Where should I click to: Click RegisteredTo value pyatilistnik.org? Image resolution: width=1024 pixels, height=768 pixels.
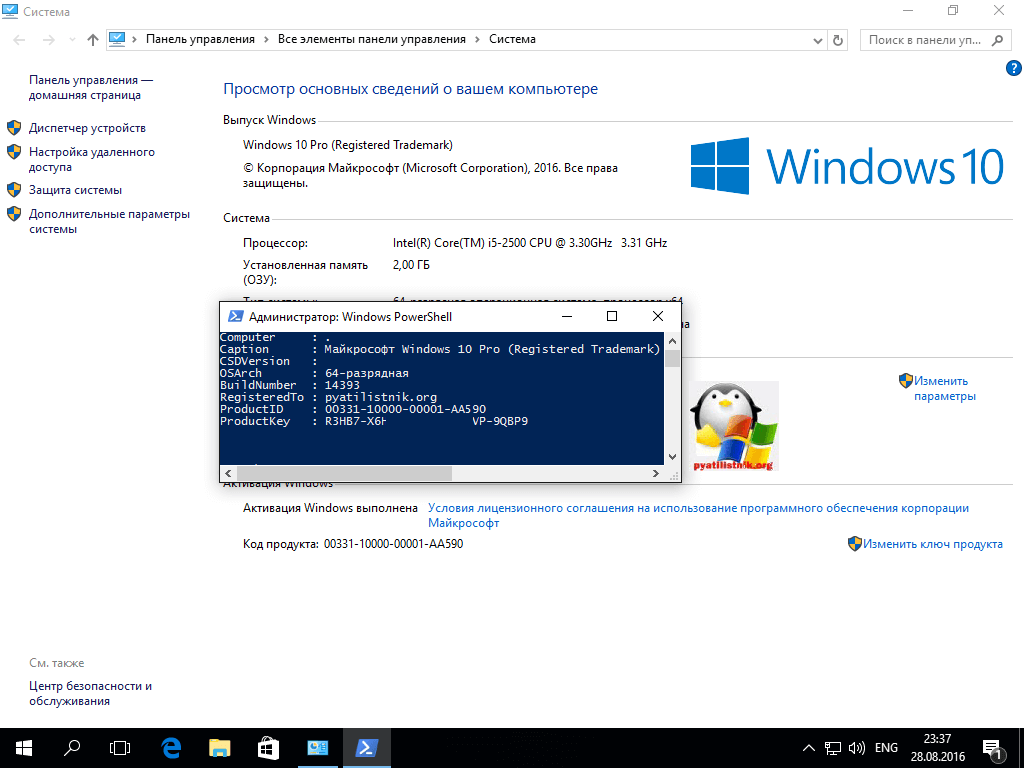pyautogui.click(x=381, y=397)
